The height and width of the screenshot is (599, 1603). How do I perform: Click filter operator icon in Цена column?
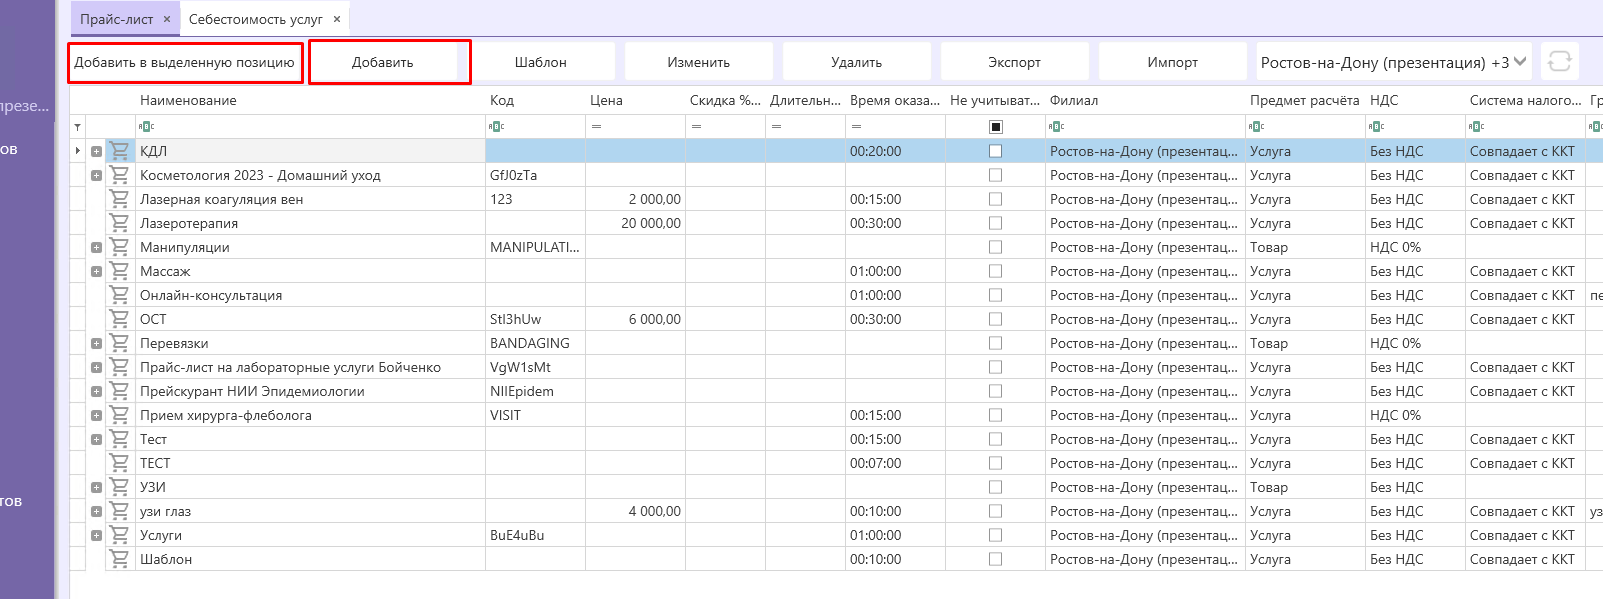tap(596, 127)
